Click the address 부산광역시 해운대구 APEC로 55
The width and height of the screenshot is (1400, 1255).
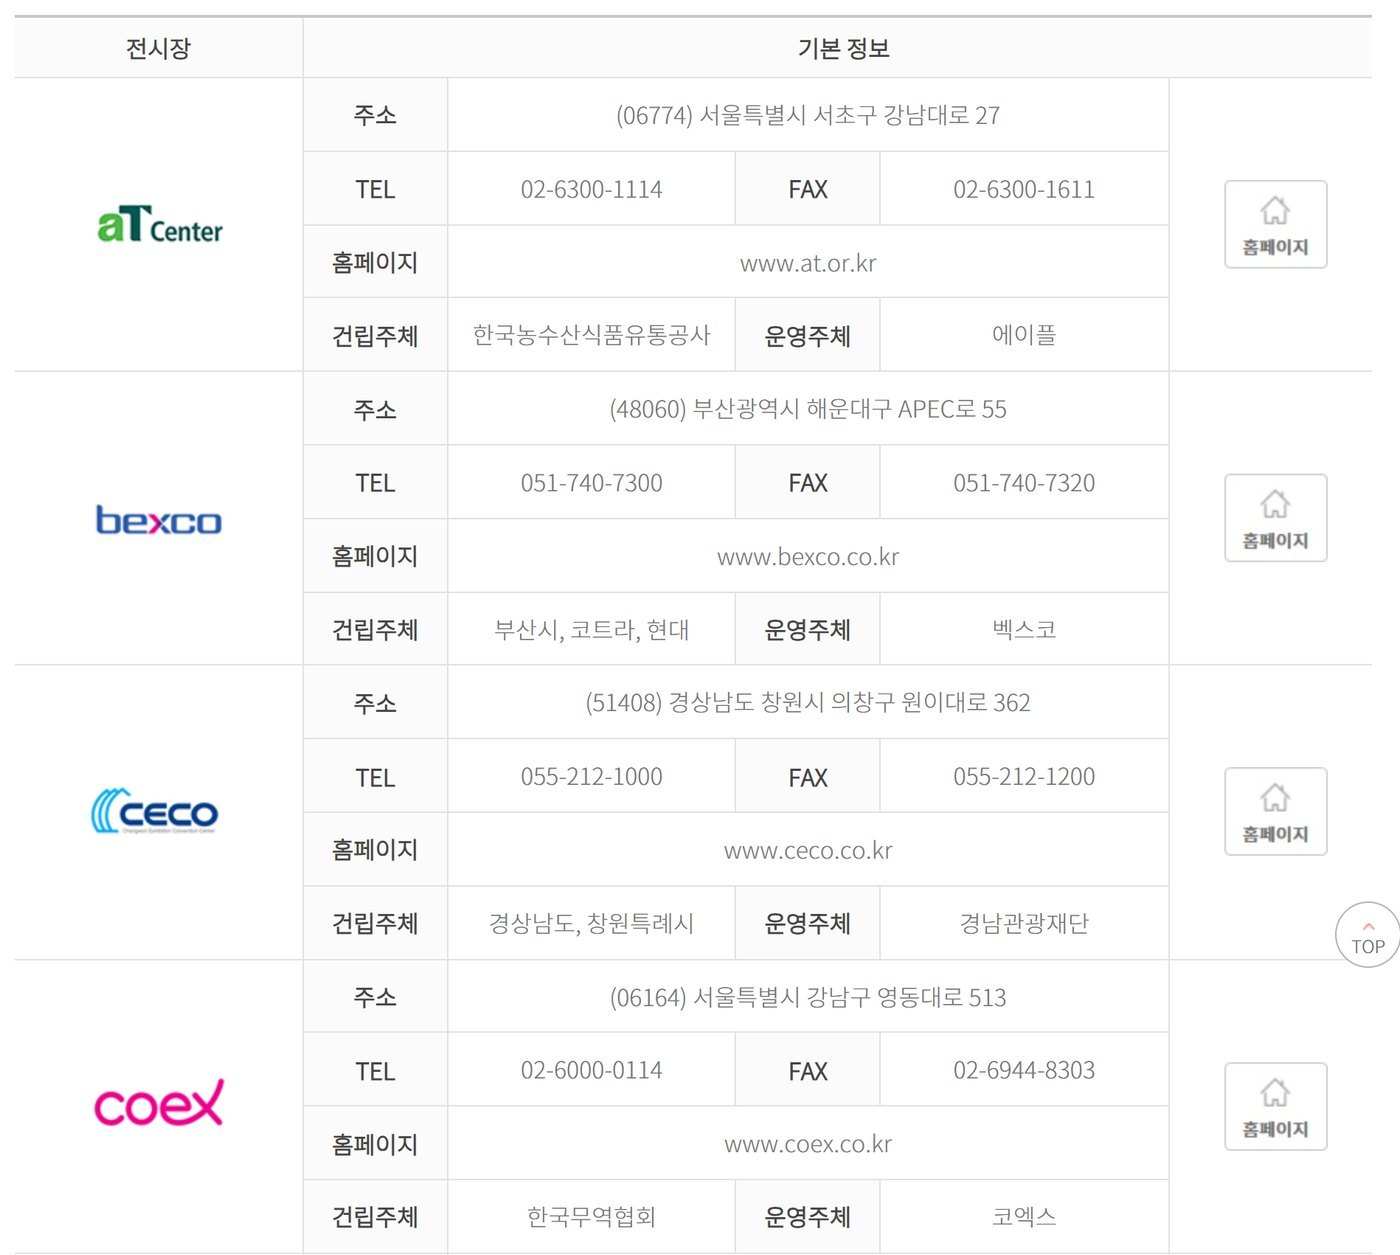click(849, 409)
